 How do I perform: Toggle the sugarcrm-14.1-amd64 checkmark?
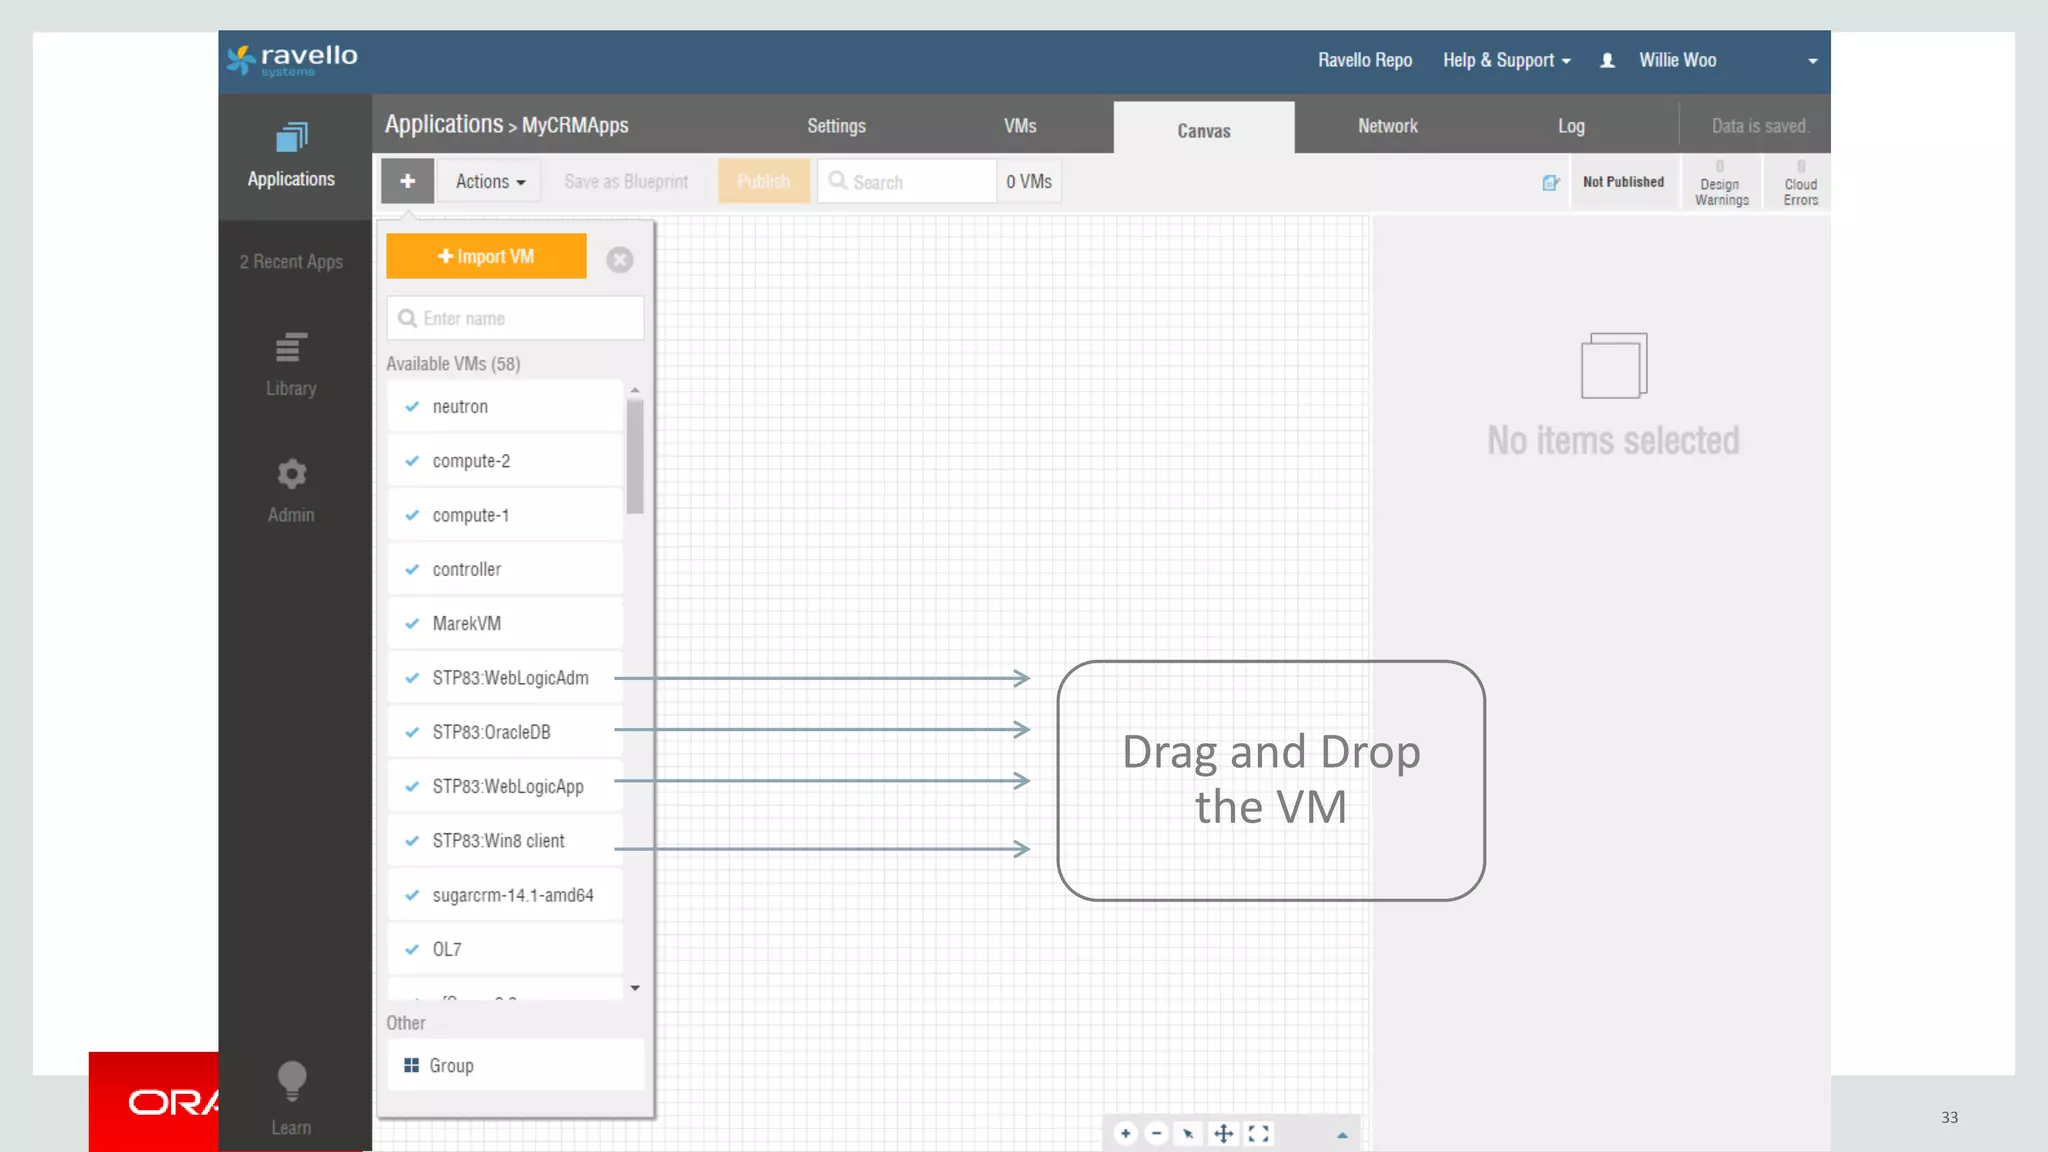[412, 895]
